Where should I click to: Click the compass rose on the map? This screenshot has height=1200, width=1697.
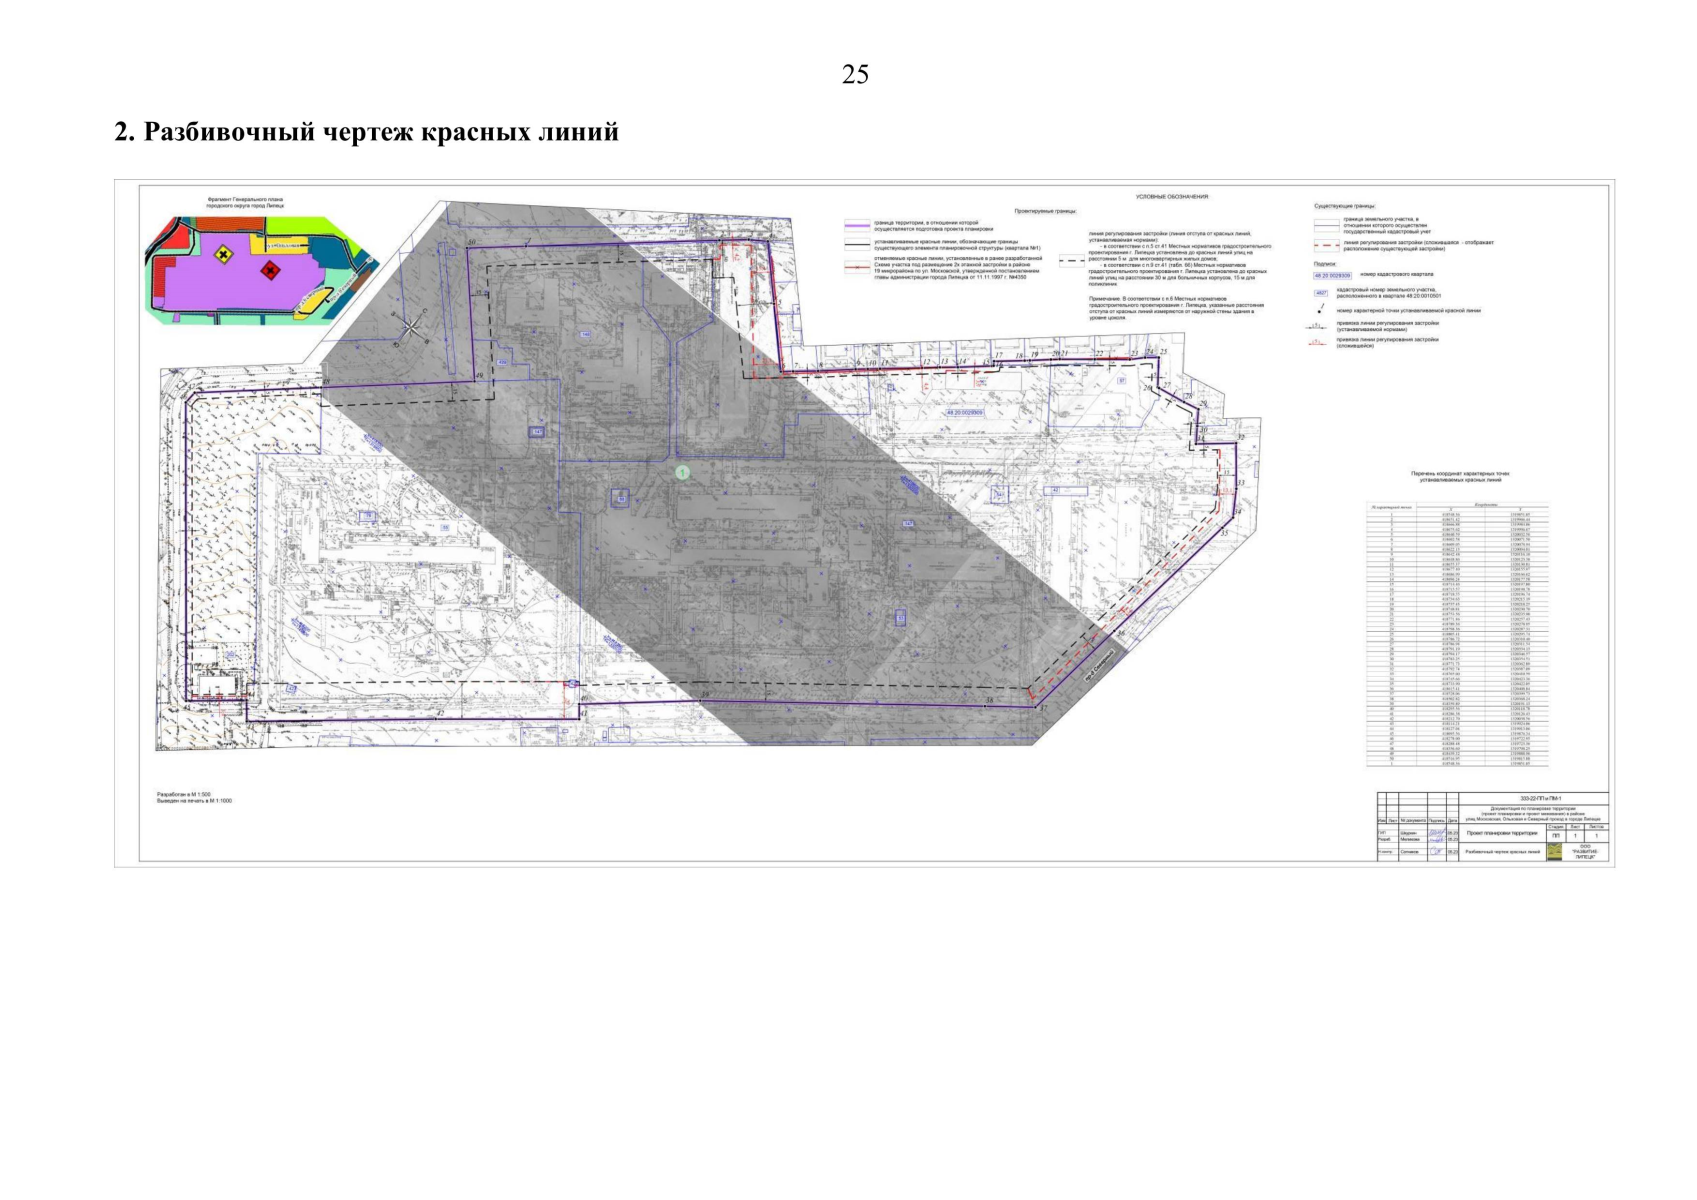tap(411, 329)
